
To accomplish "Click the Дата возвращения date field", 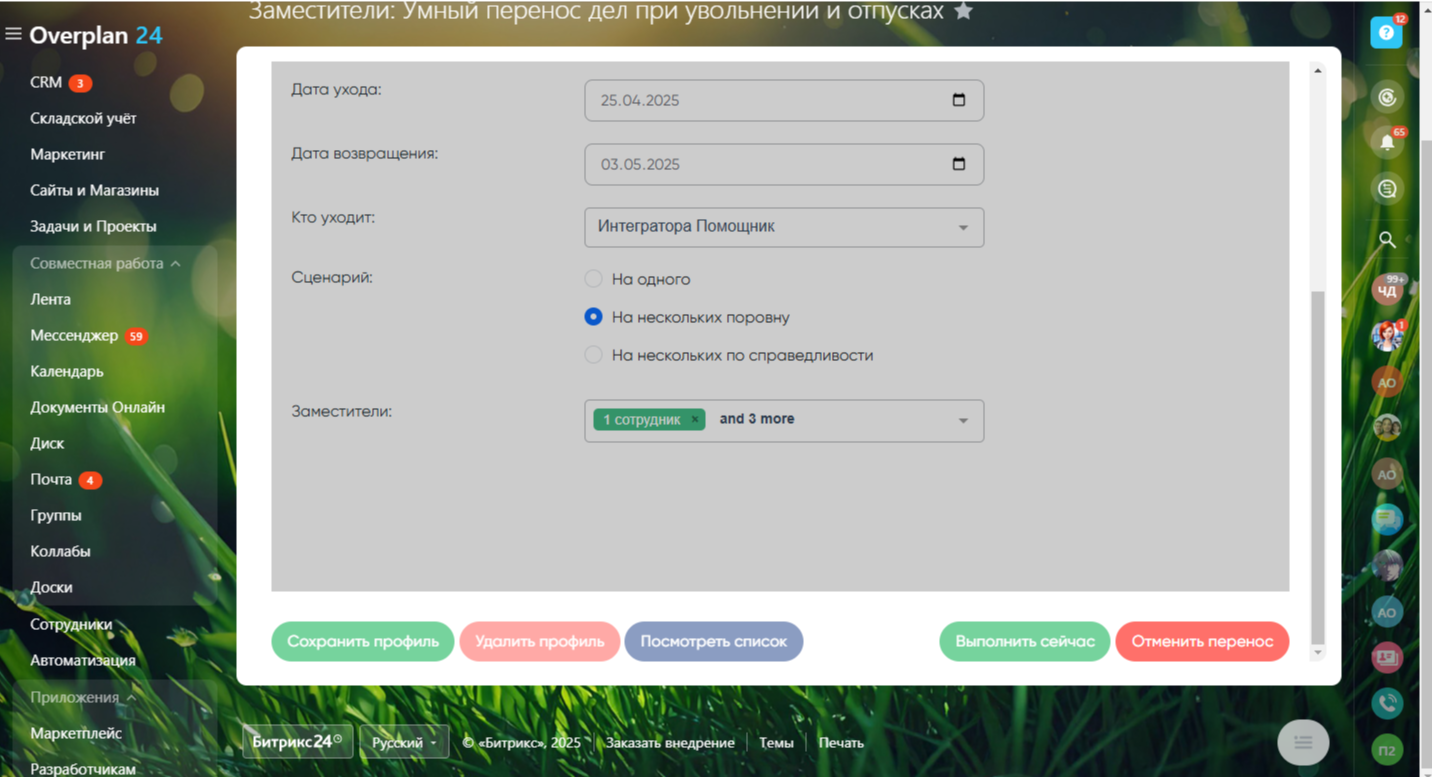I will (x=770, y=165).
